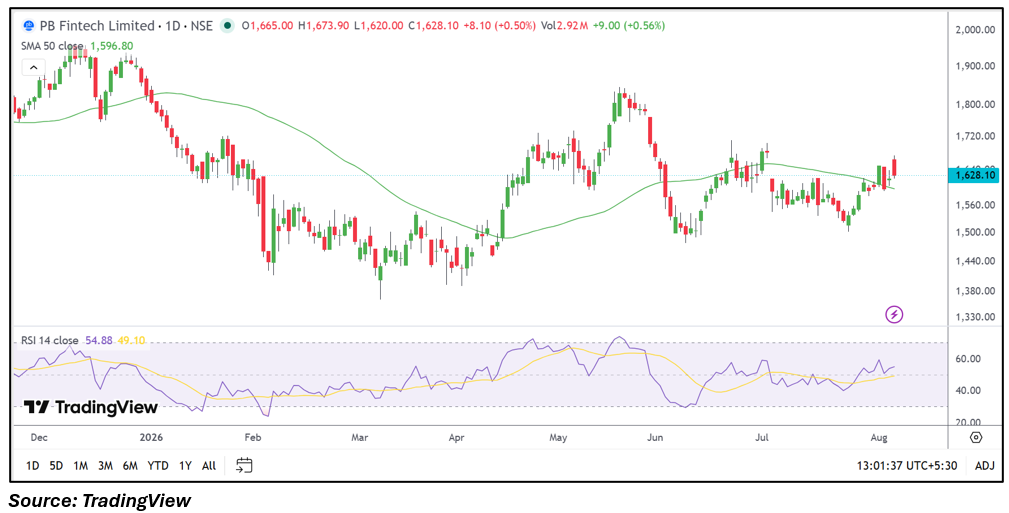Click the TradingView logo
The image size is (1009, 513).
91,407
